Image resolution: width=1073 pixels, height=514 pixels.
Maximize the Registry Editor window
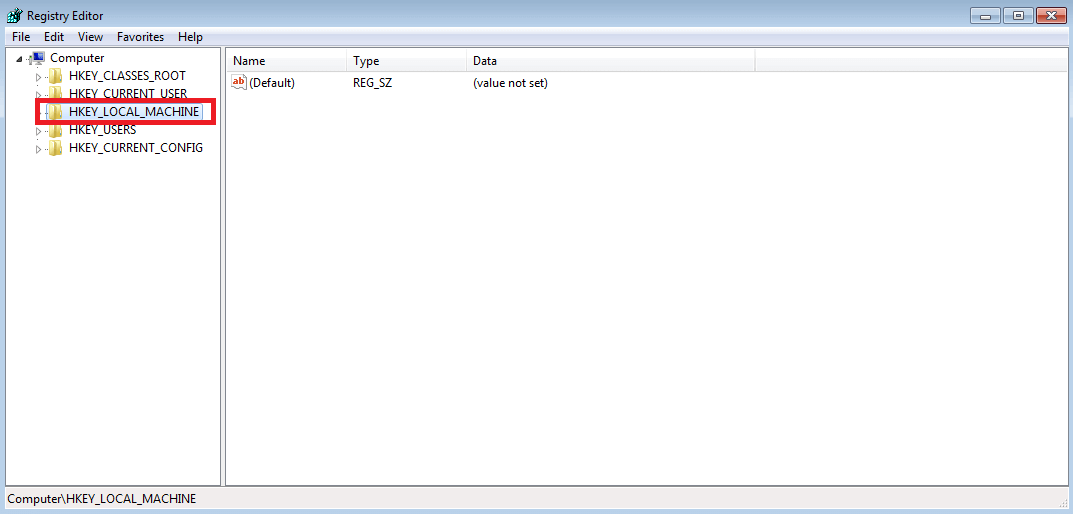(1018, 15)
